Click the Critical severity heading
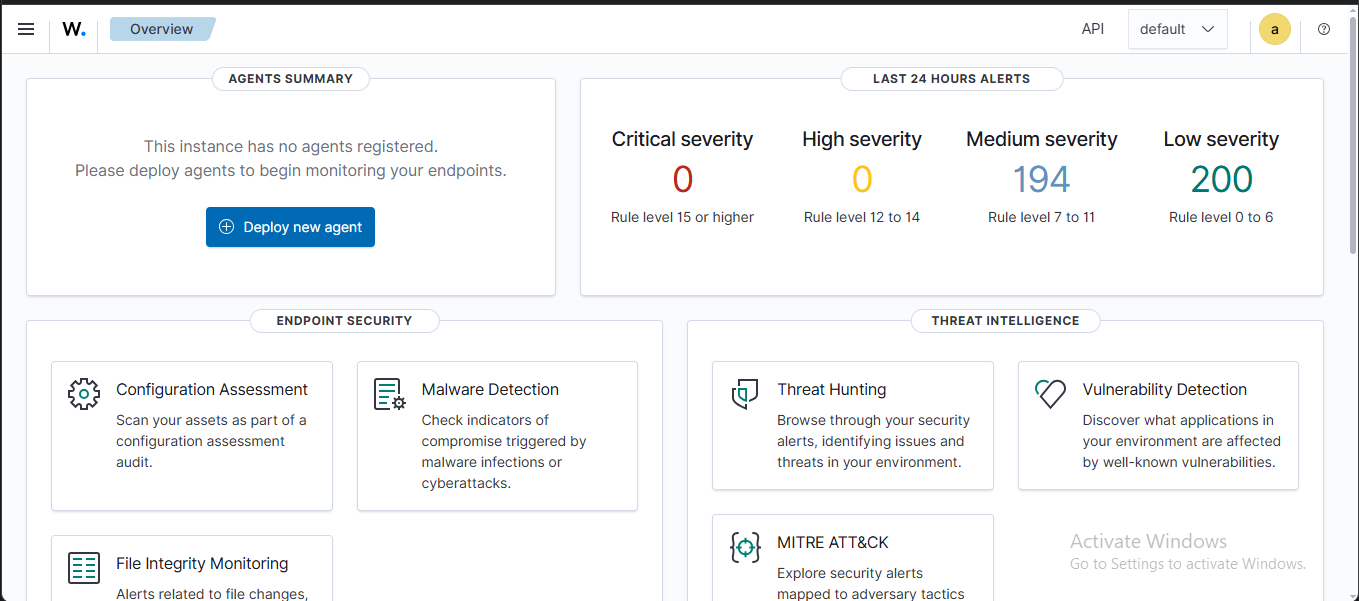 click(x=683, y=139)
